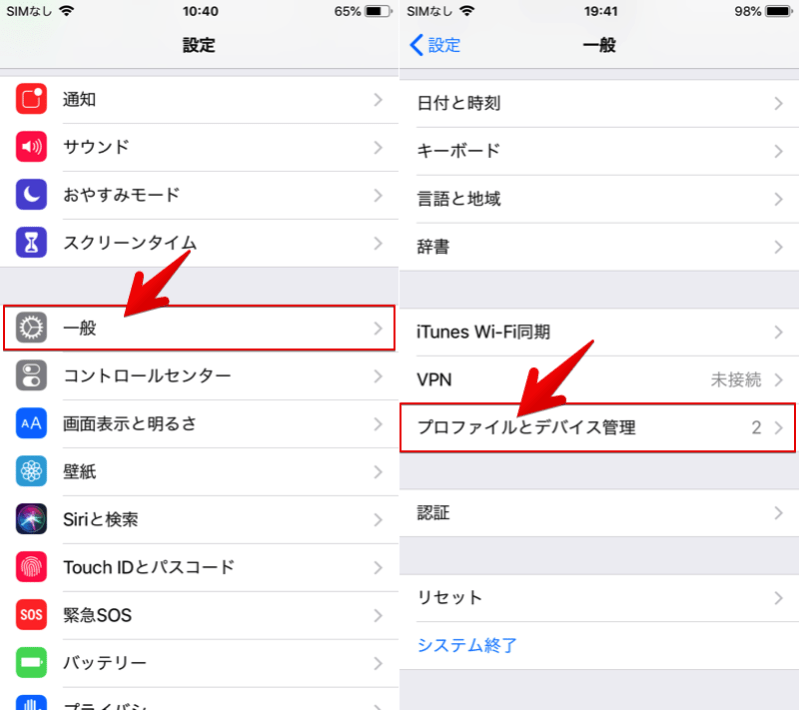
Task: Tap the General (一般) gear icon
Action: click(30, 327)
